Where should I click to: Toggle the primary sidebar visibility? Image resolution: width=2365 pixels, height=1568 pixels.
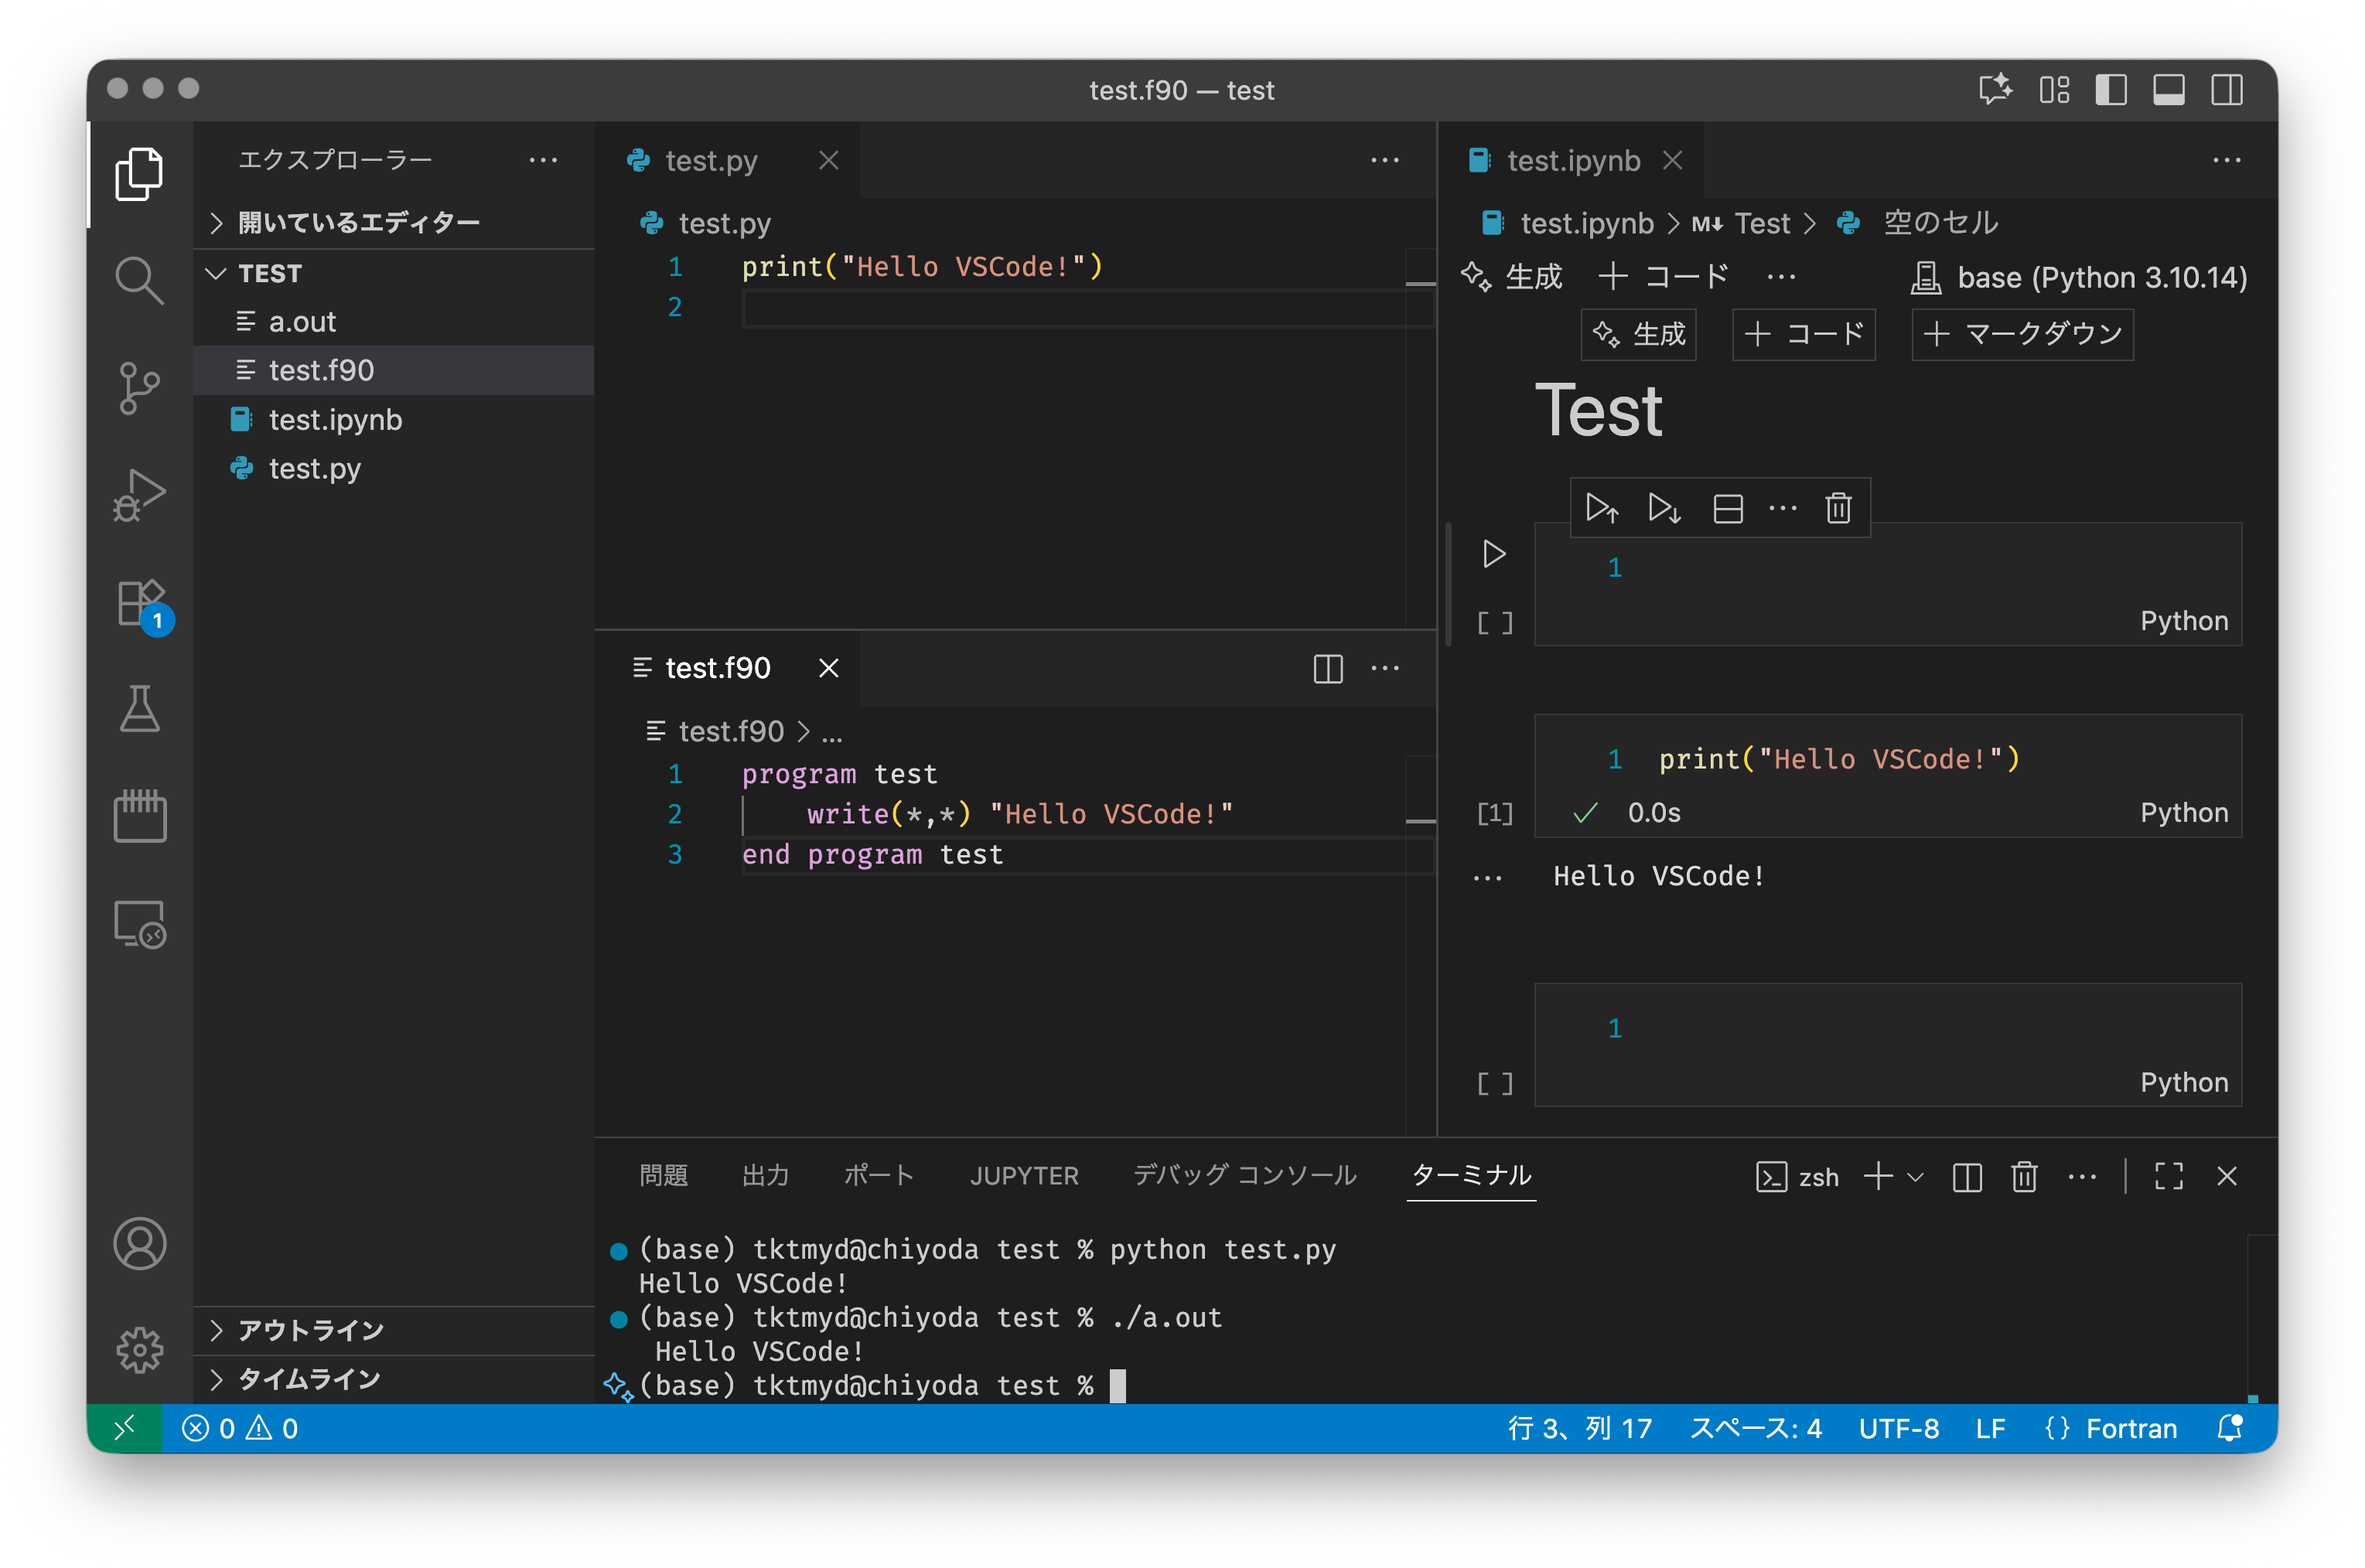(2110, 90)
